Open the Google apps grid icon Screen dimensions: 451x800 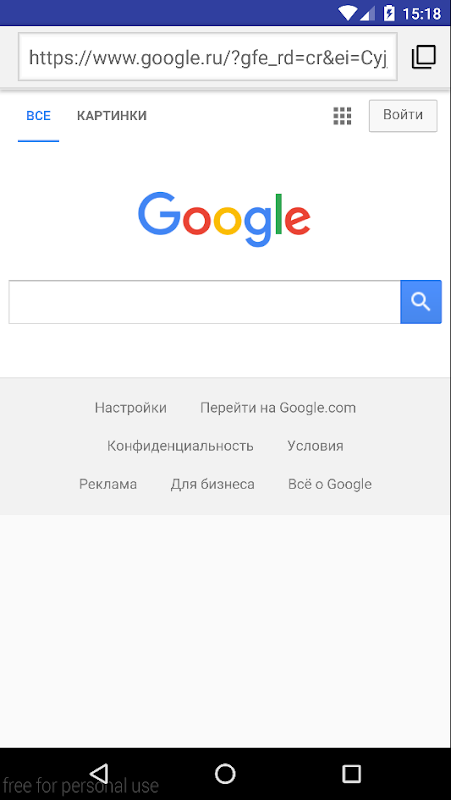pyautogui.click(x=342, y=116)
